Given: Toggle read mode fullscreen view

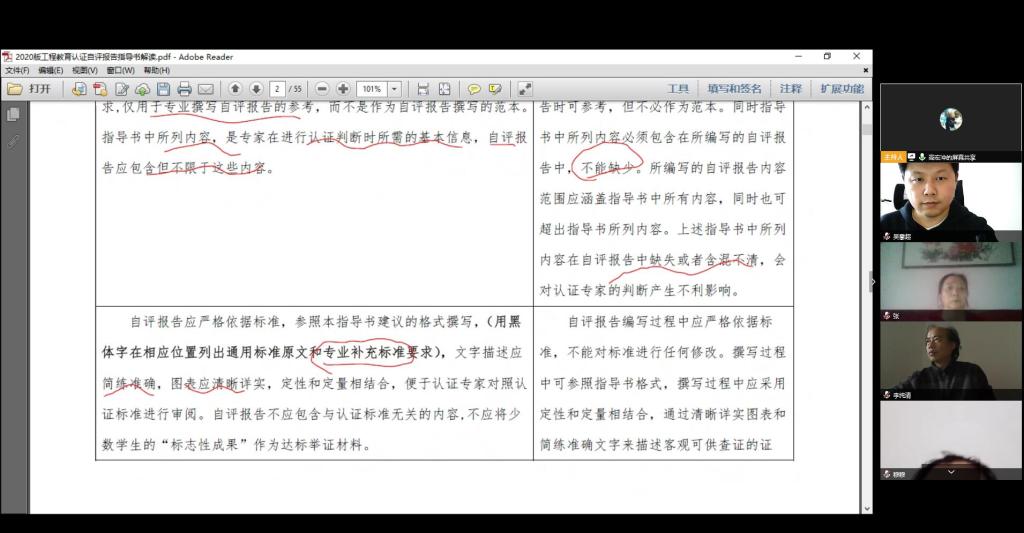Looking at the screenshot, I should click(x=525, y=89).
